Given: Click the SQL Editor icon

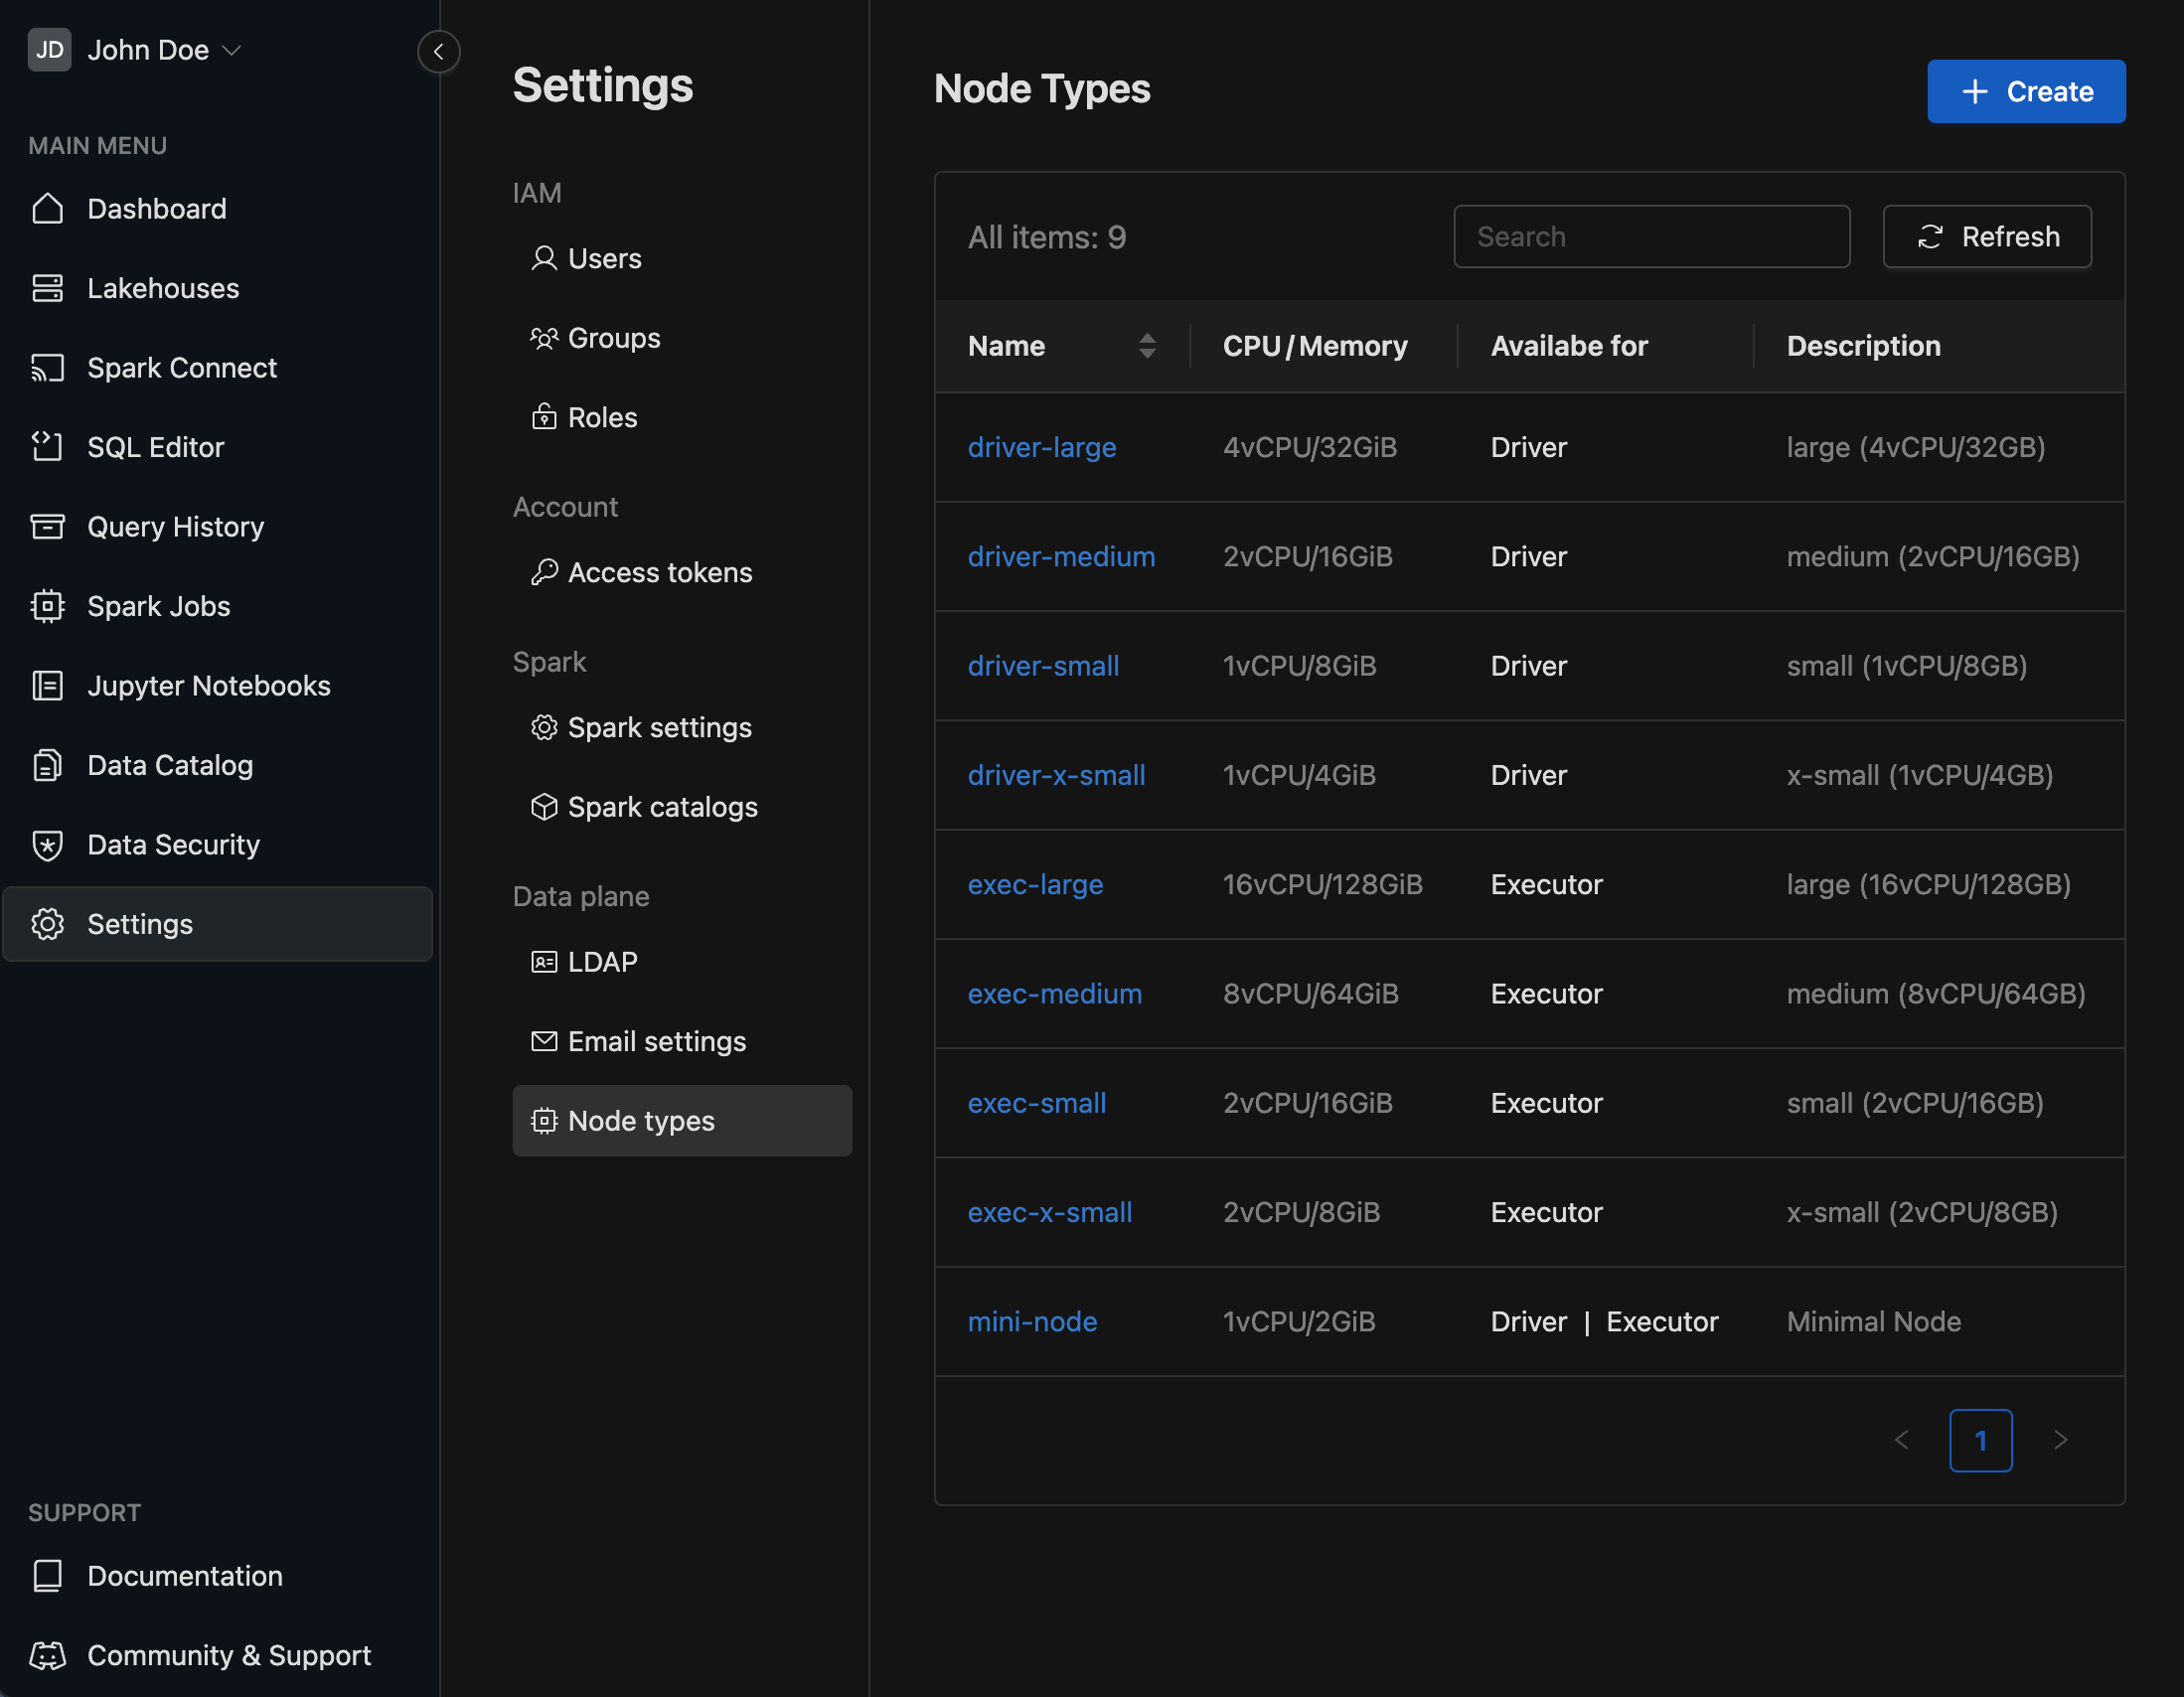Looking at the screenshot, I should pos(47,447).
